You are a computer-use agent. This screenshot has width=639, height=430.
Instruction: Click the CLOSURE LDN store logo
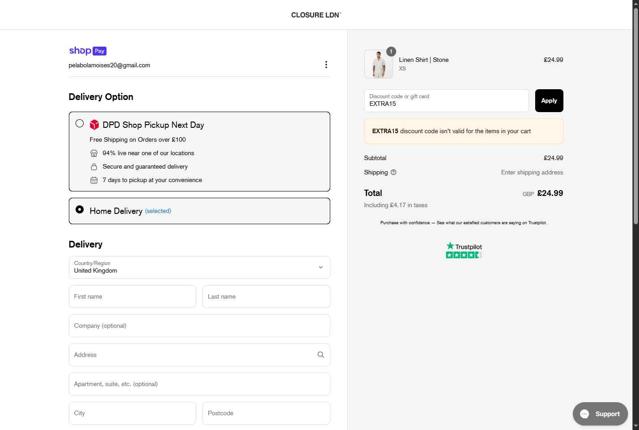pos(315,15)
